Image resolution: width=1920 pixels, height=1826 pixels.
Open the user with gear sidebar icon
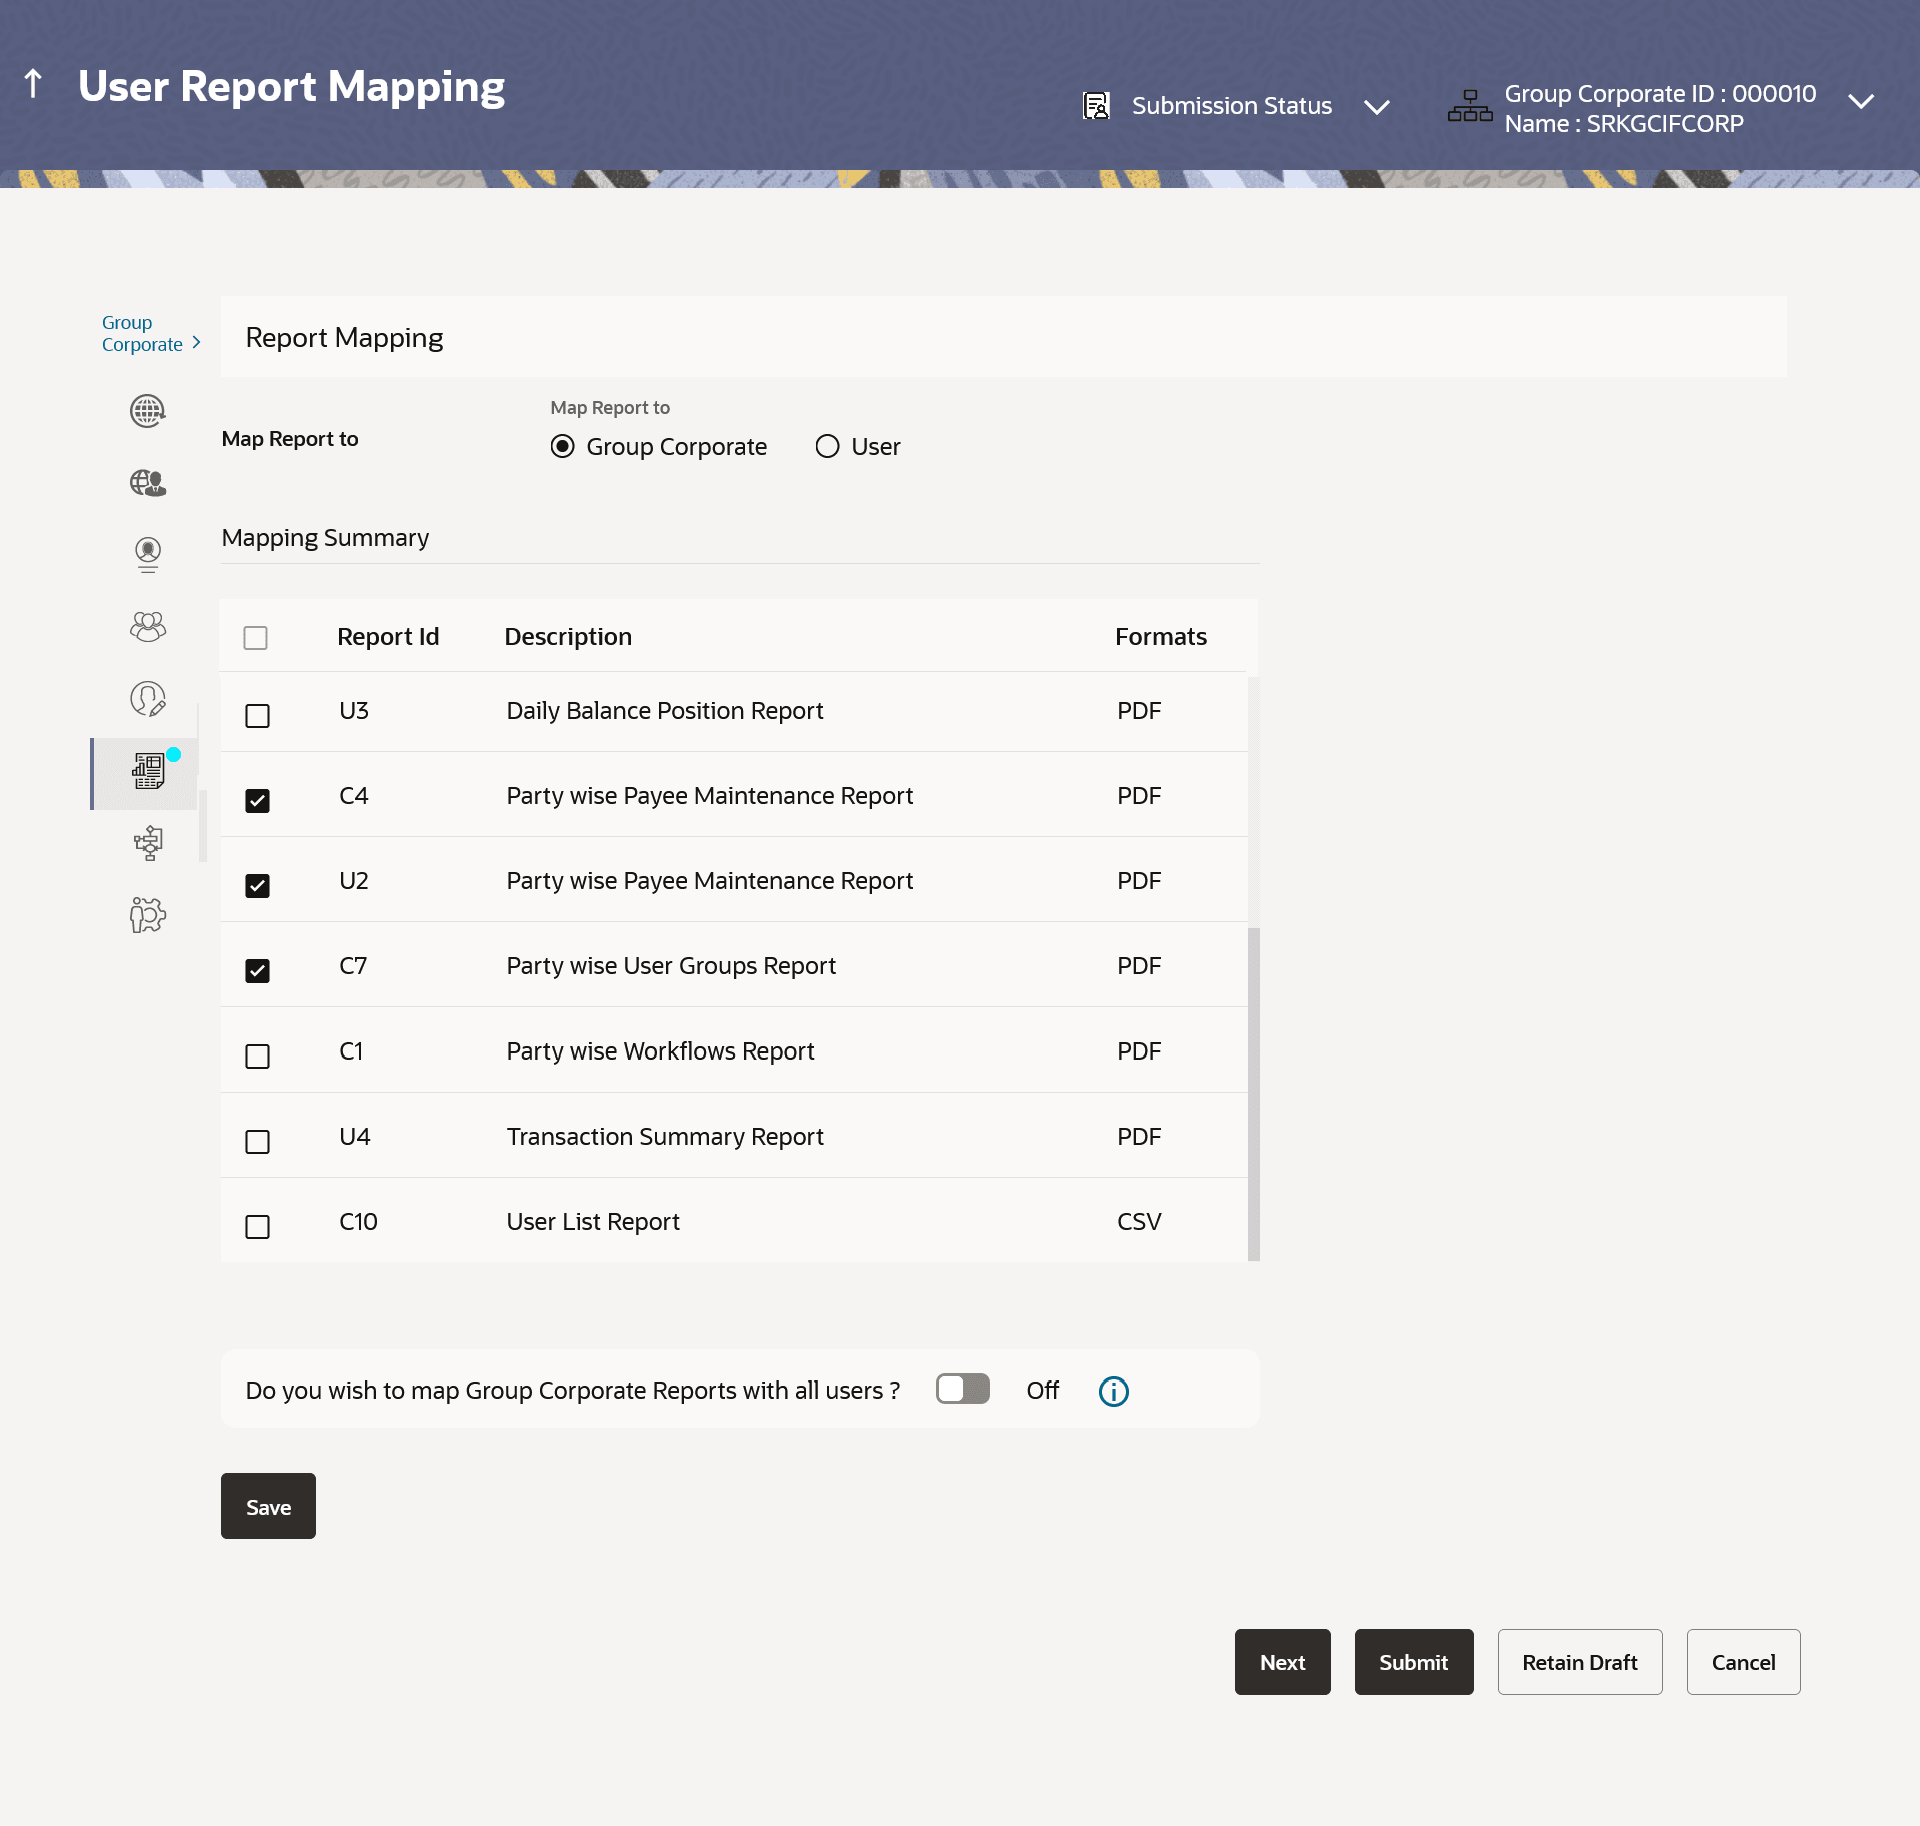(x=148, y=914)
